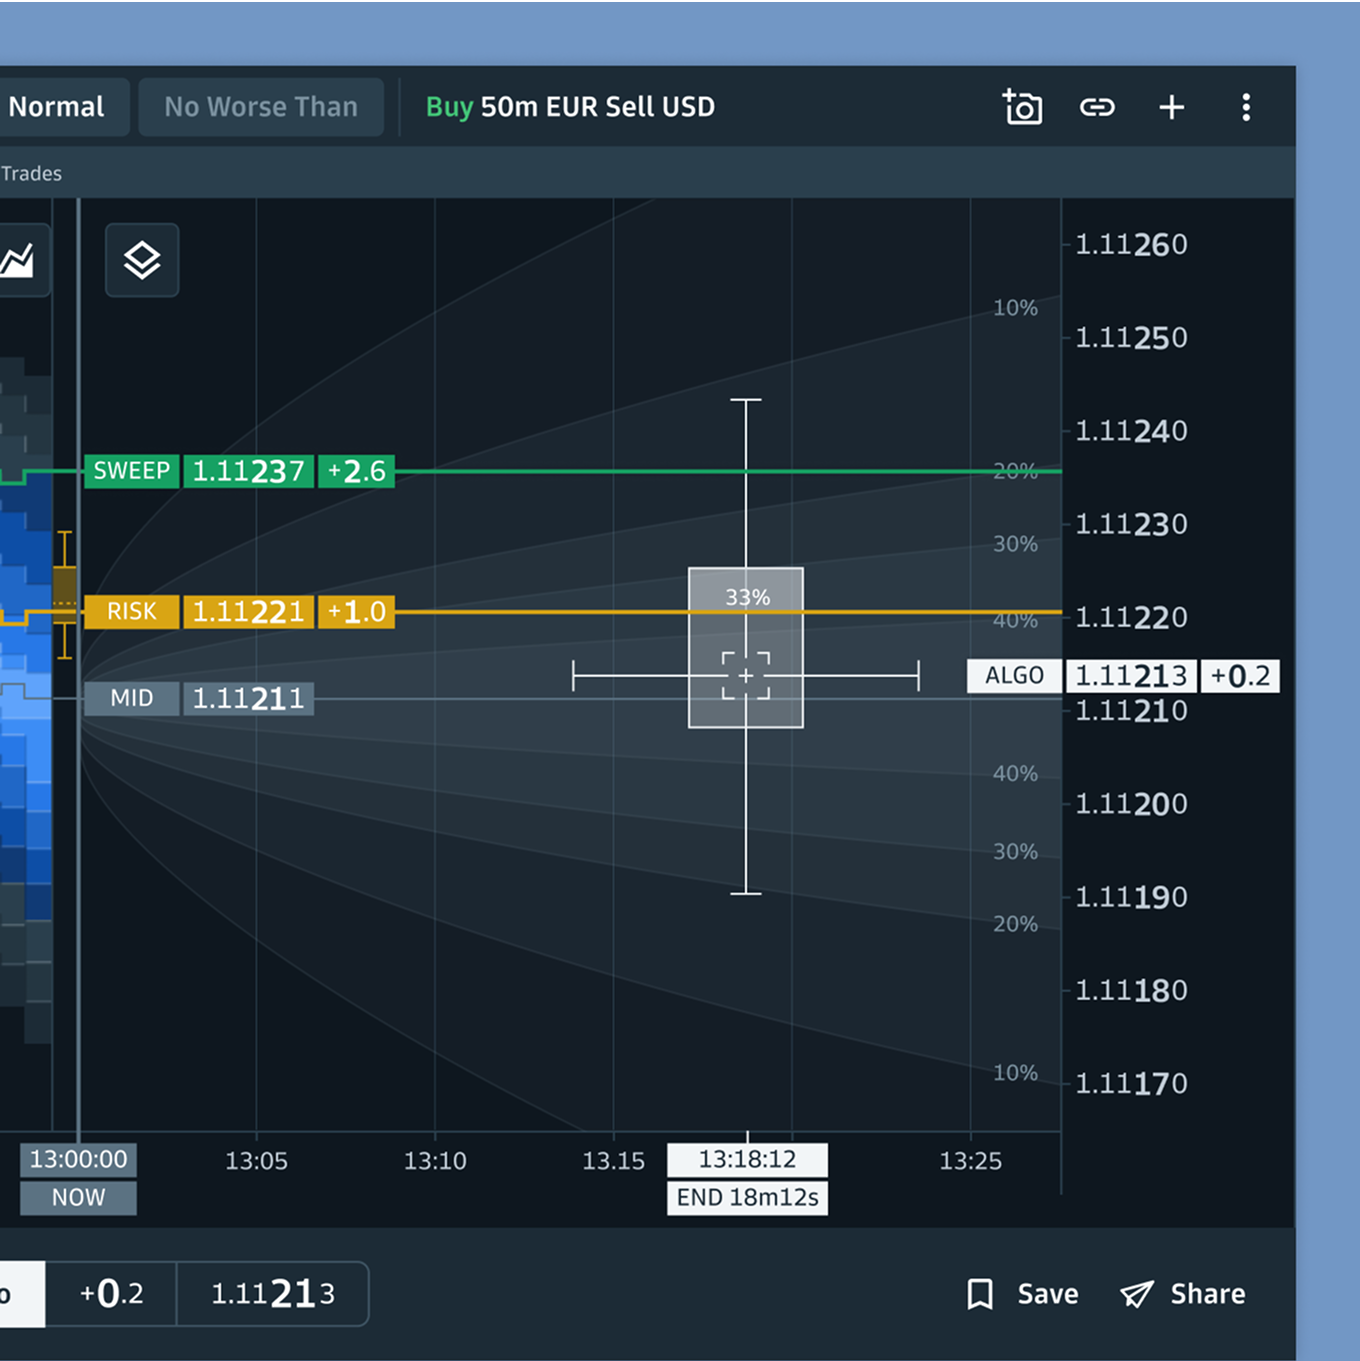Click the 1.11213 price field at bottom
Screen dimensions: 1360x1361
[272, 1294]
